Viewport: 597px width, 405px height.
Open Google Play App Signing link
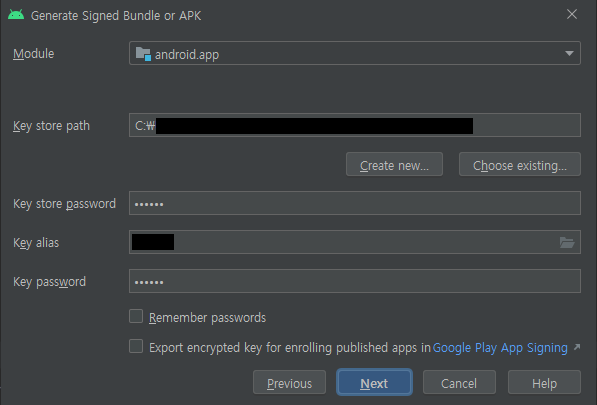point(500,348)
